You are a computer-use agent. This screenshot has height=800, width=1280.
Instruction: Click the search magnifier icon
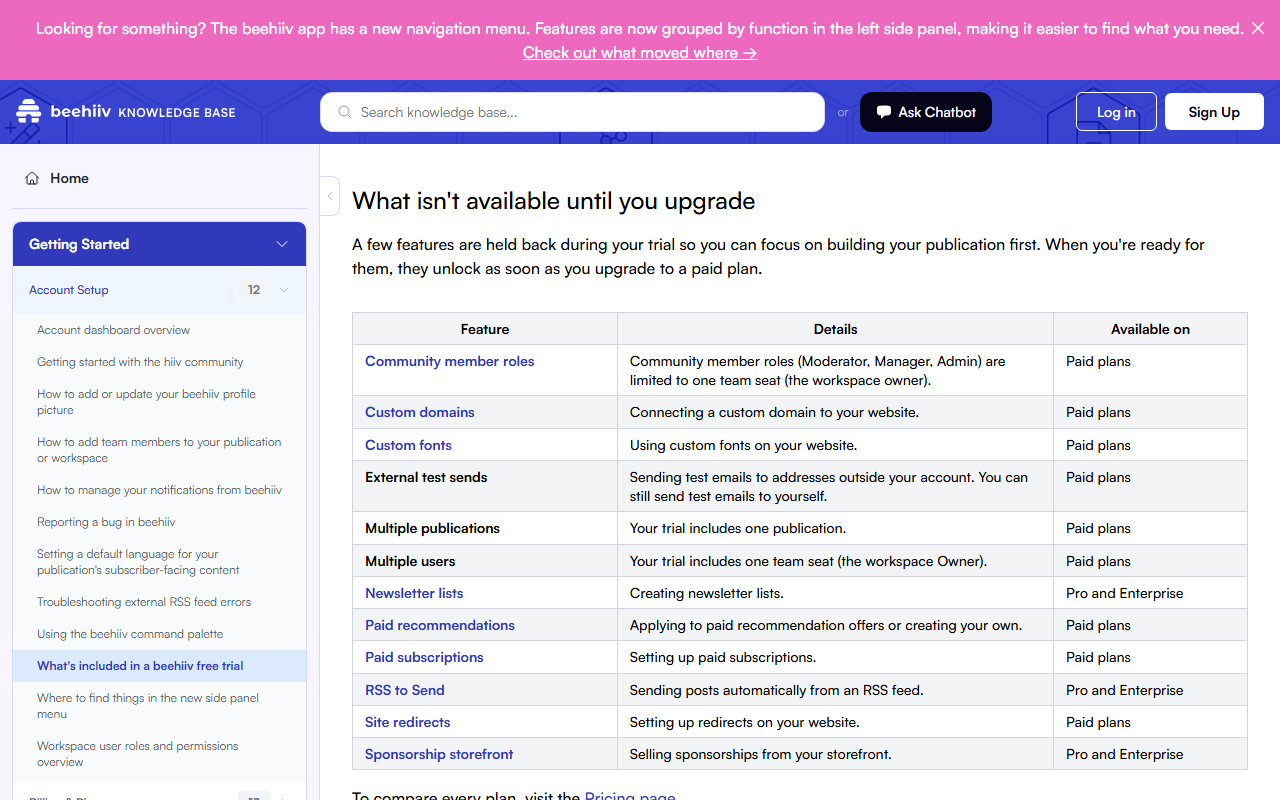click(x=345, y=112)
